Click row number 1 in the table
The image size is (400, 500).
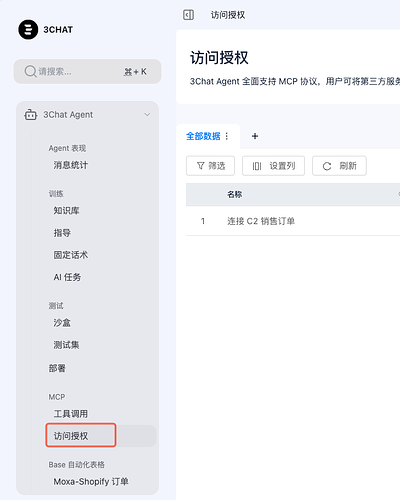pyautogui.click(x=203, y=221)
